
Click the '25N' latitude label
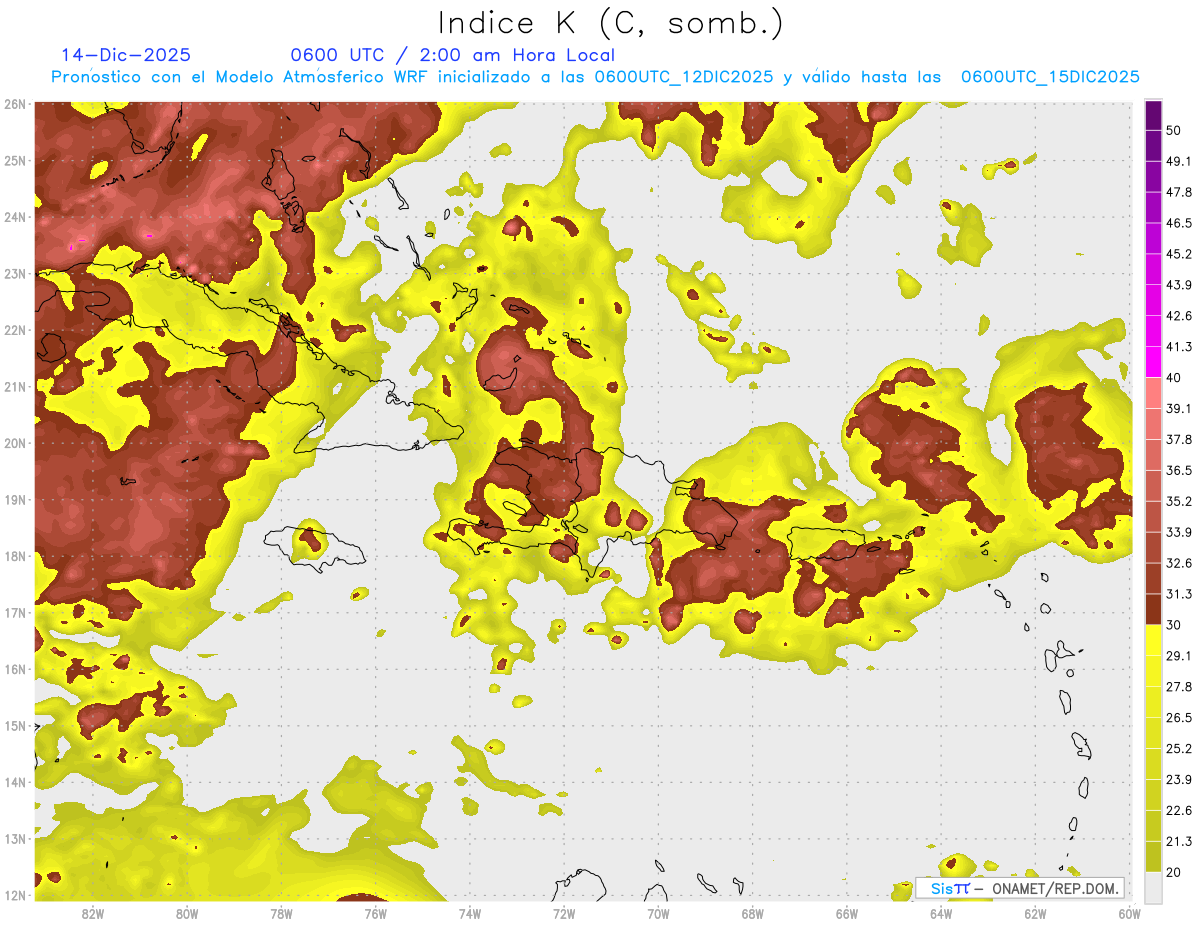tap(14, 160)
